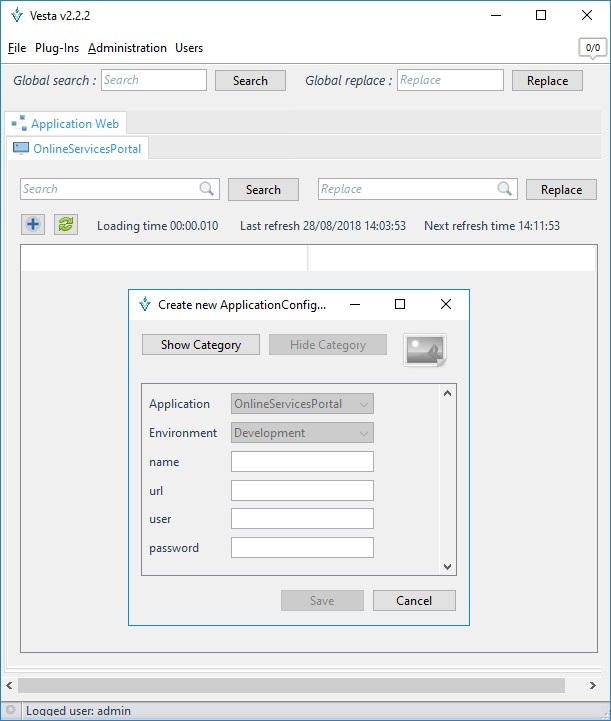The image size is (611, 721).
Task: Focus the name input field
Action: [x=302, y=461]
